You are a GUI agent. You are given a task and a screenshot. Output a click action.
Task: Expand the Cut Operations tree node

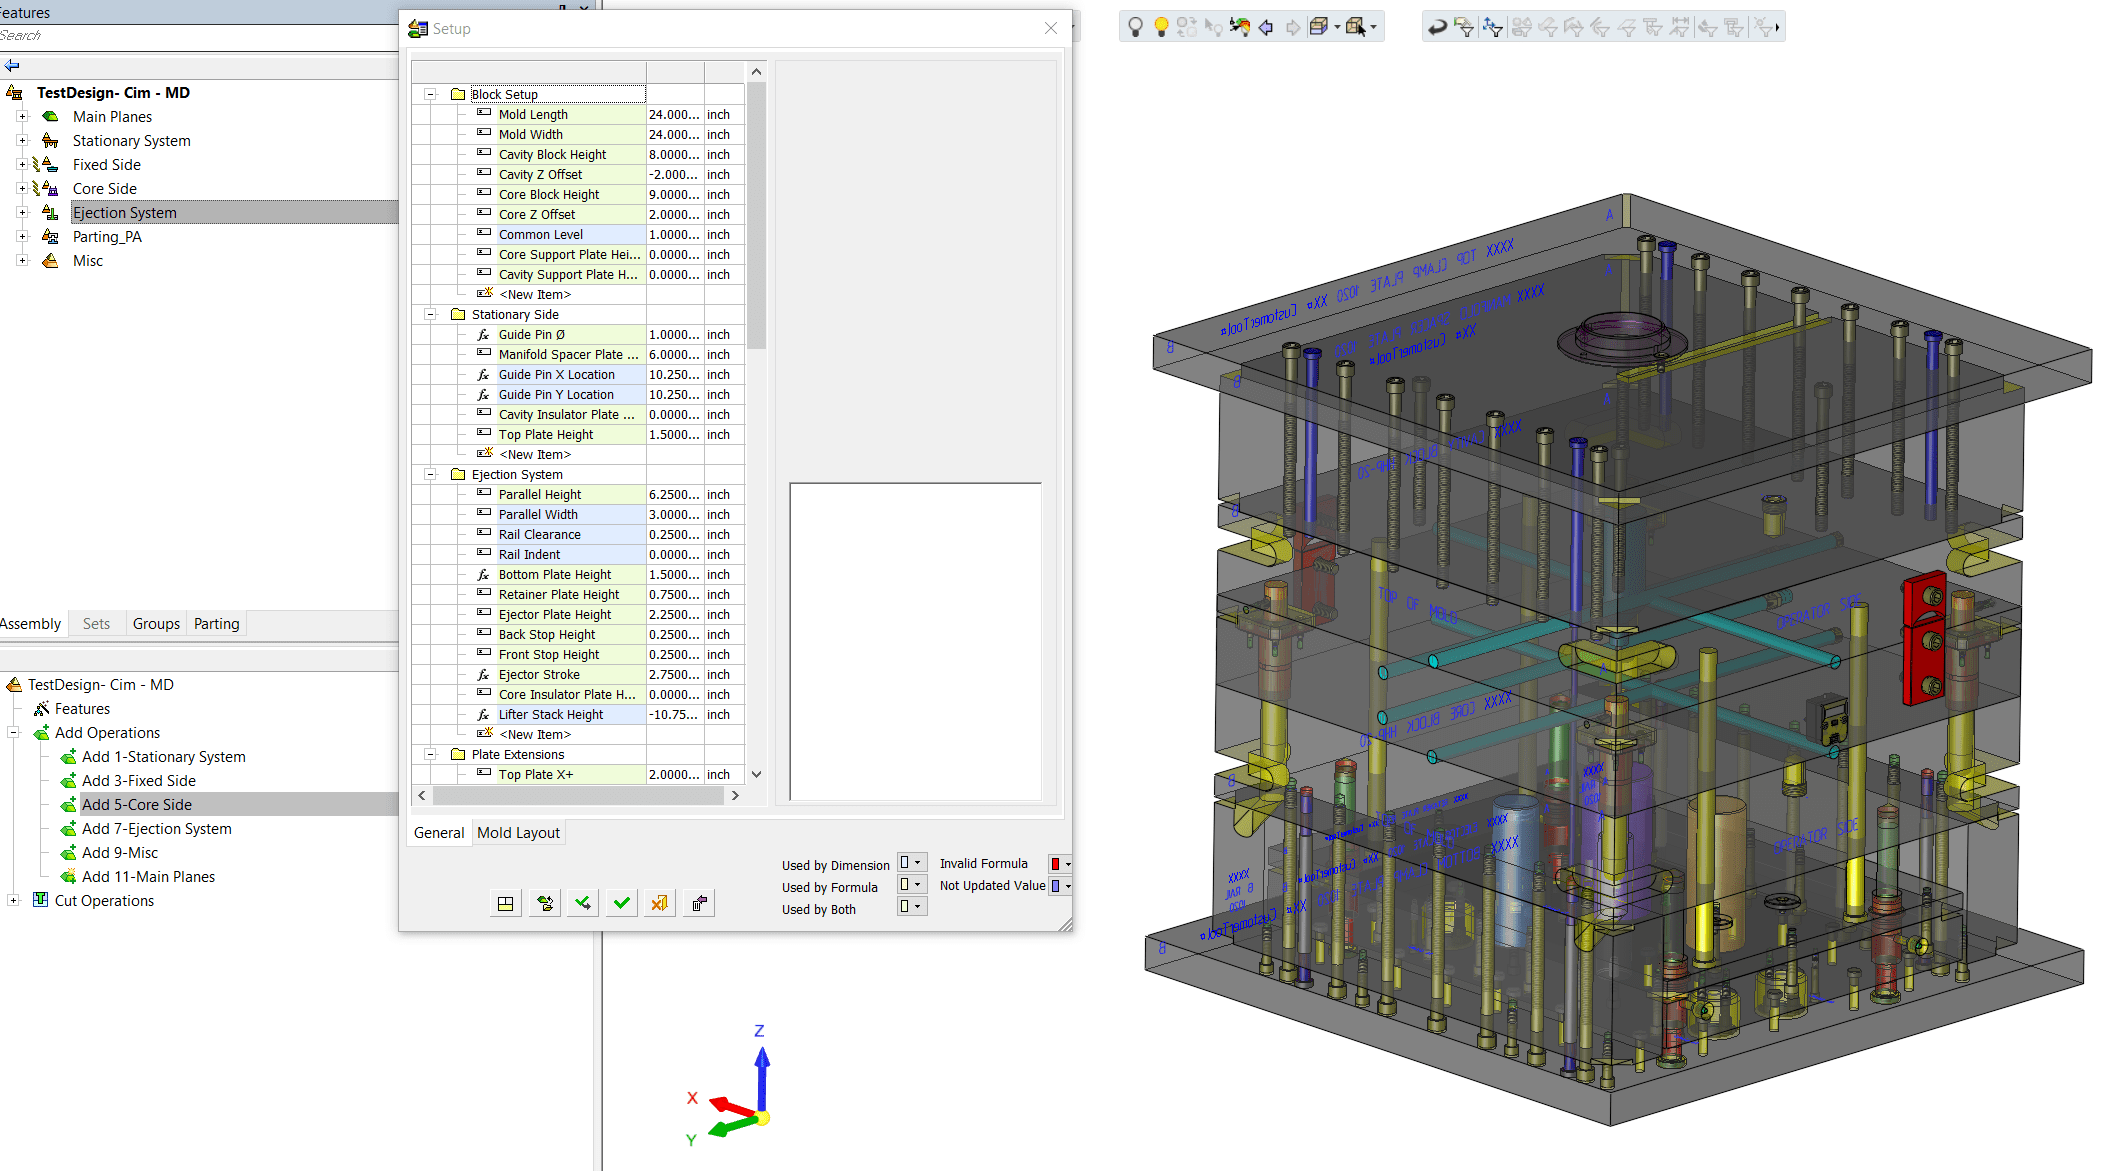click(x=13, y=900)
